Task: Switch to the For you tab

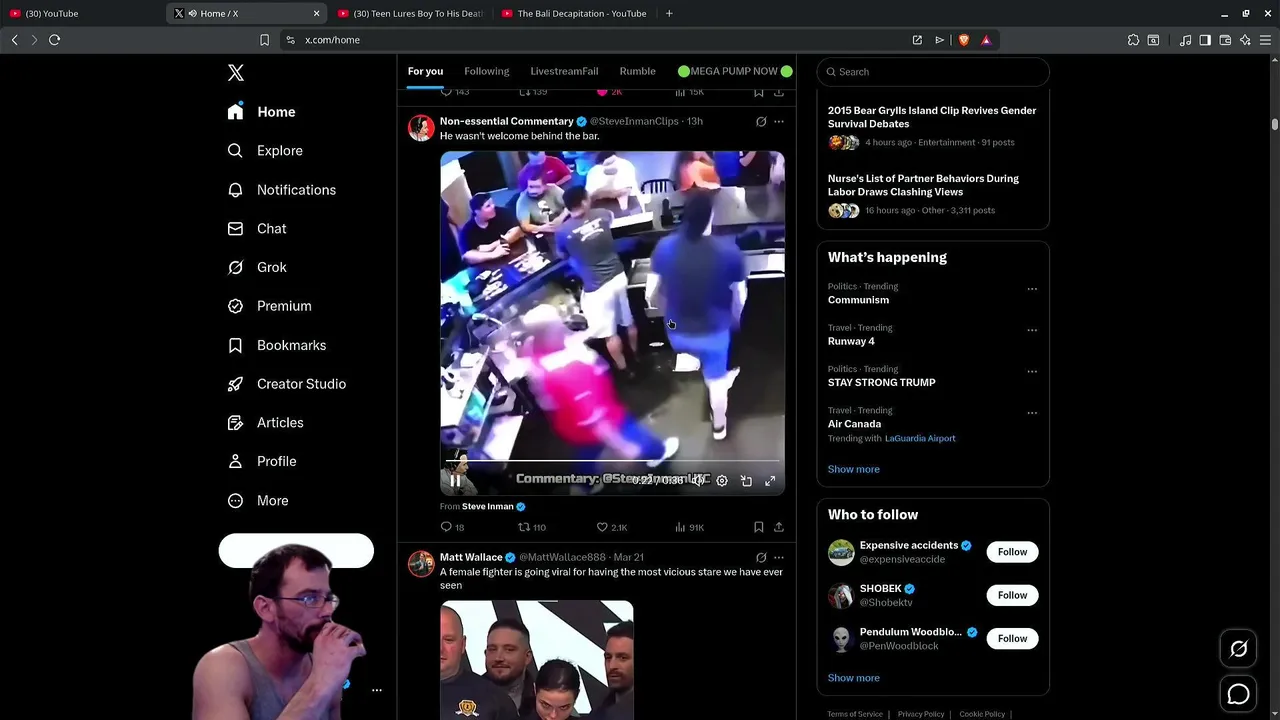Action: pos(425,71)
